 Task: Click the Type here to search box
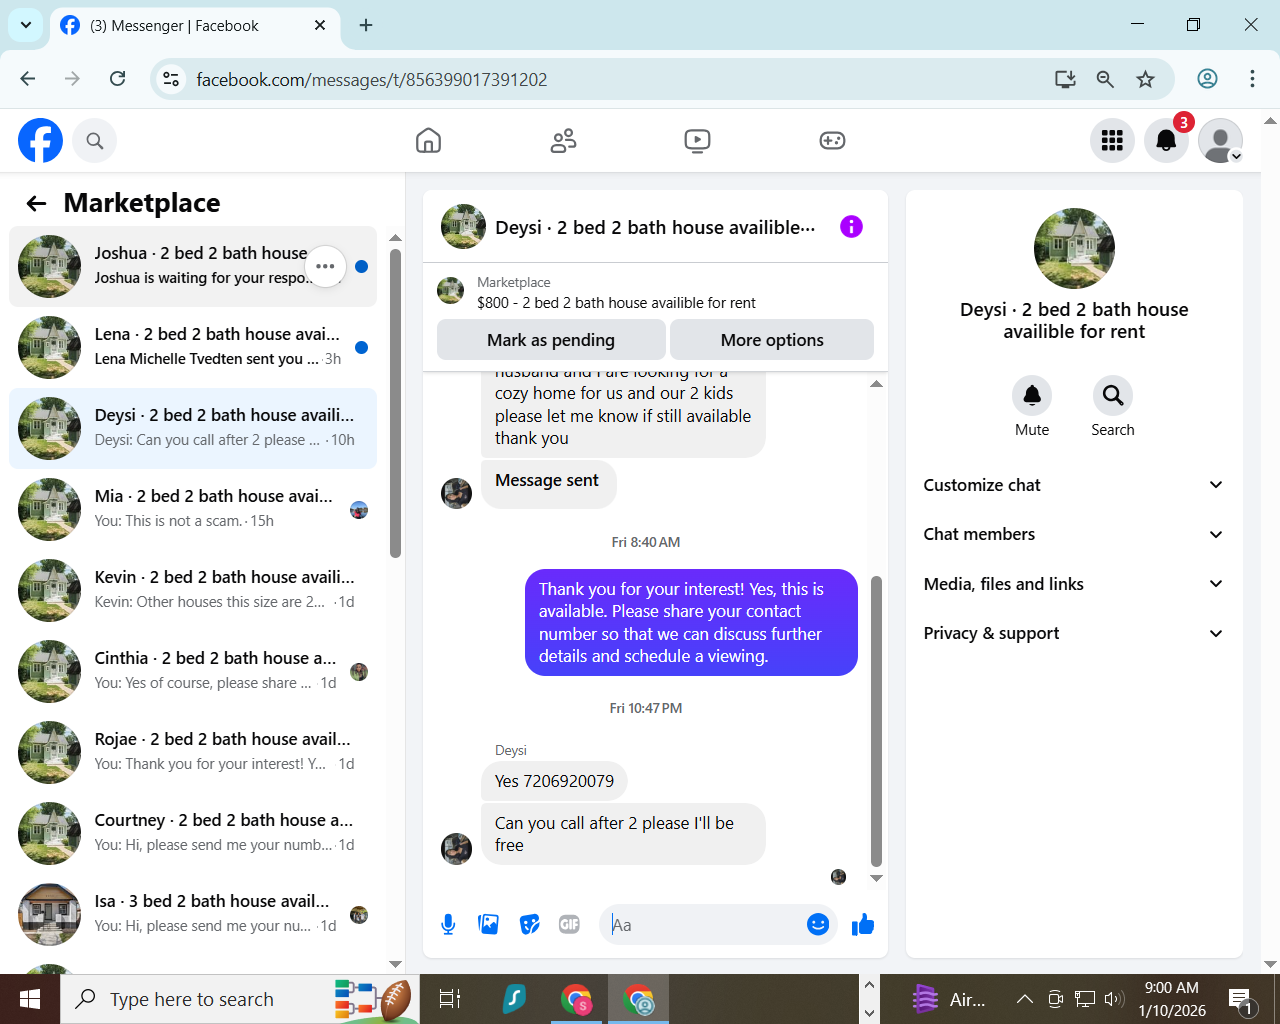click(240, 999)
